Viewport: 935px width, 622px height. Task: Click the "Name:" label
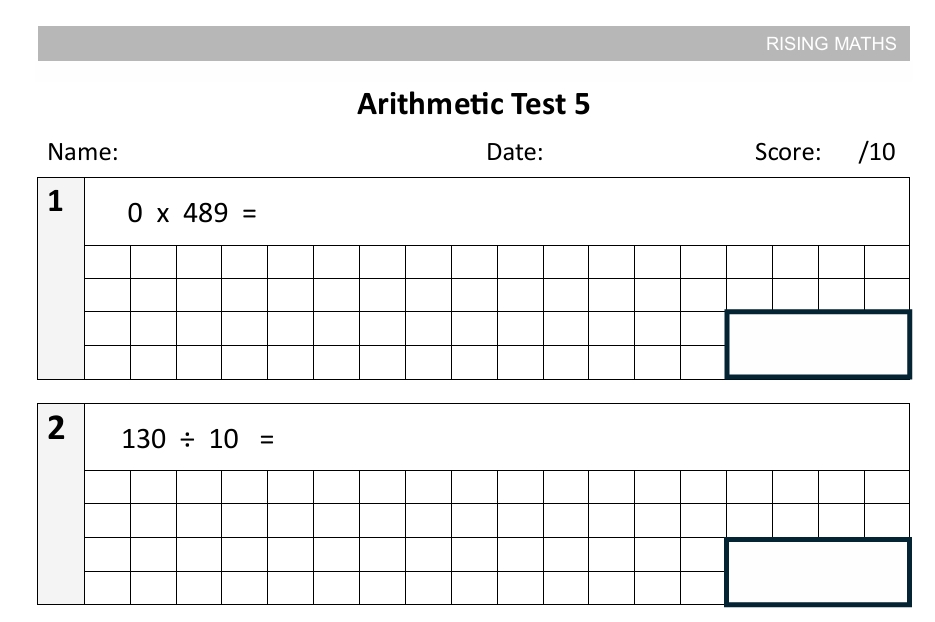click(x=83, y=153)
